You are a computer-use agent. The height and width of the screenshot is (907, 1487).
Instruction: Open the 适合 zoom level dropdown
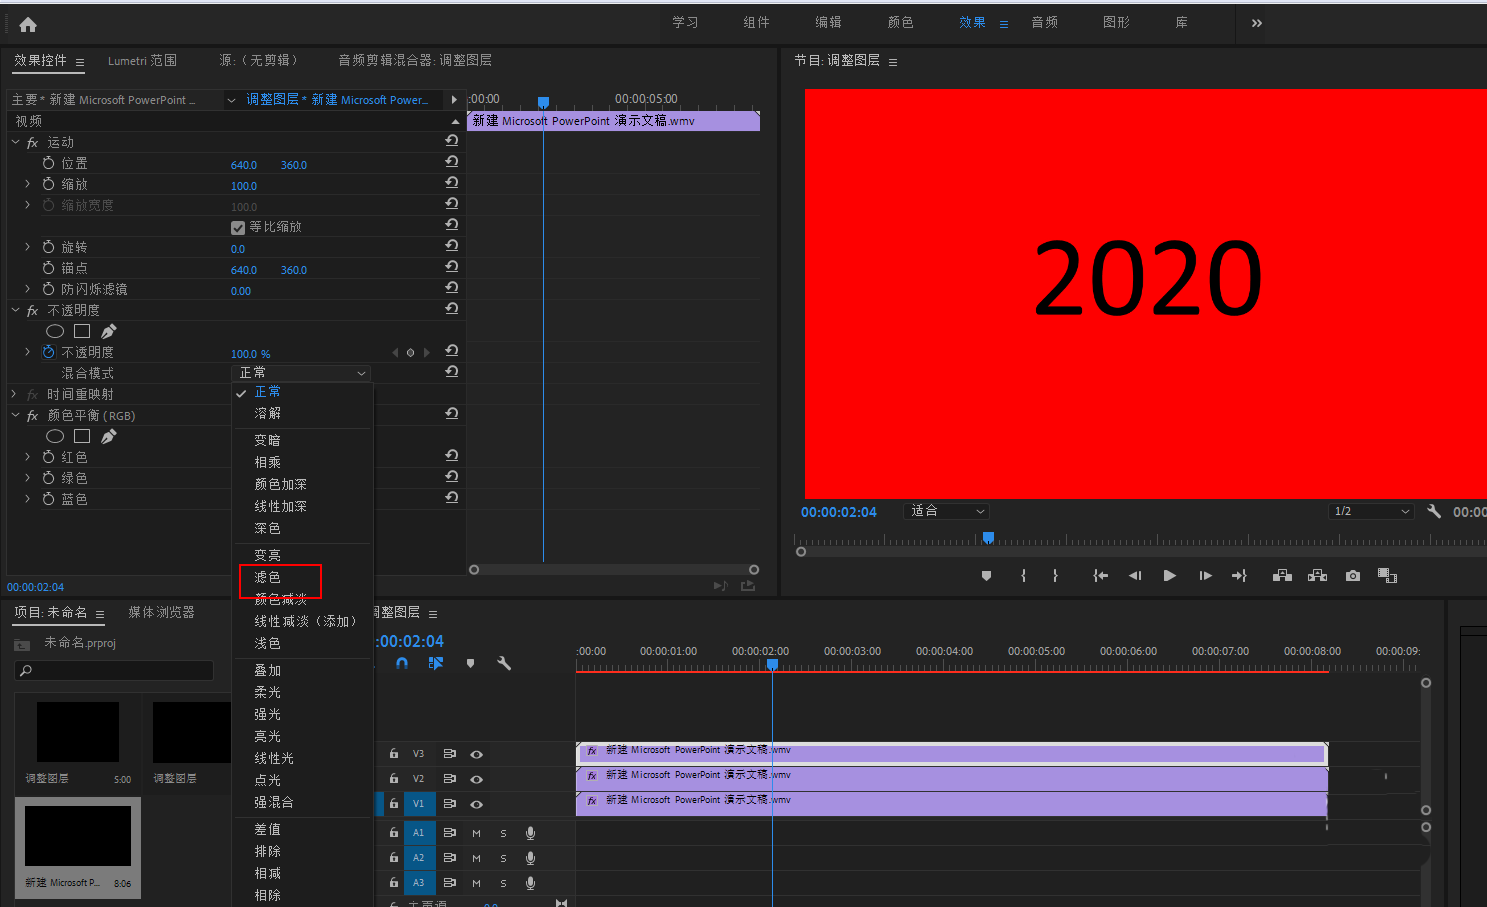946,511
